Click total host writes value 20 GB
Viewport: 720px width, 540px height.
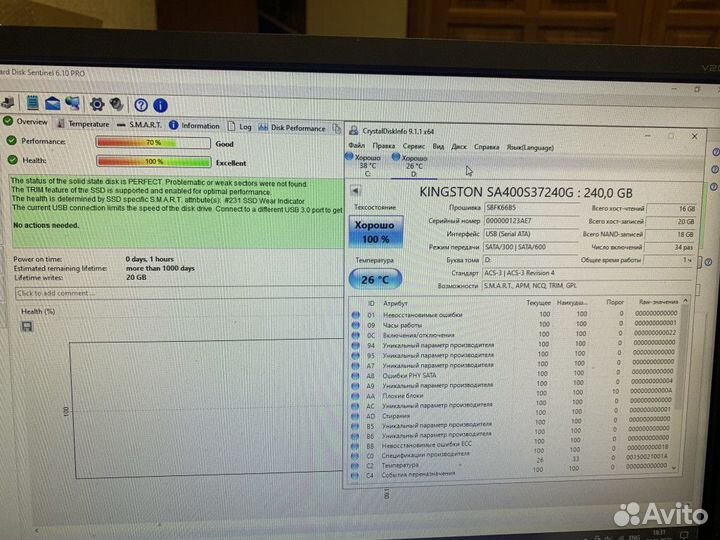click(672, 221)
